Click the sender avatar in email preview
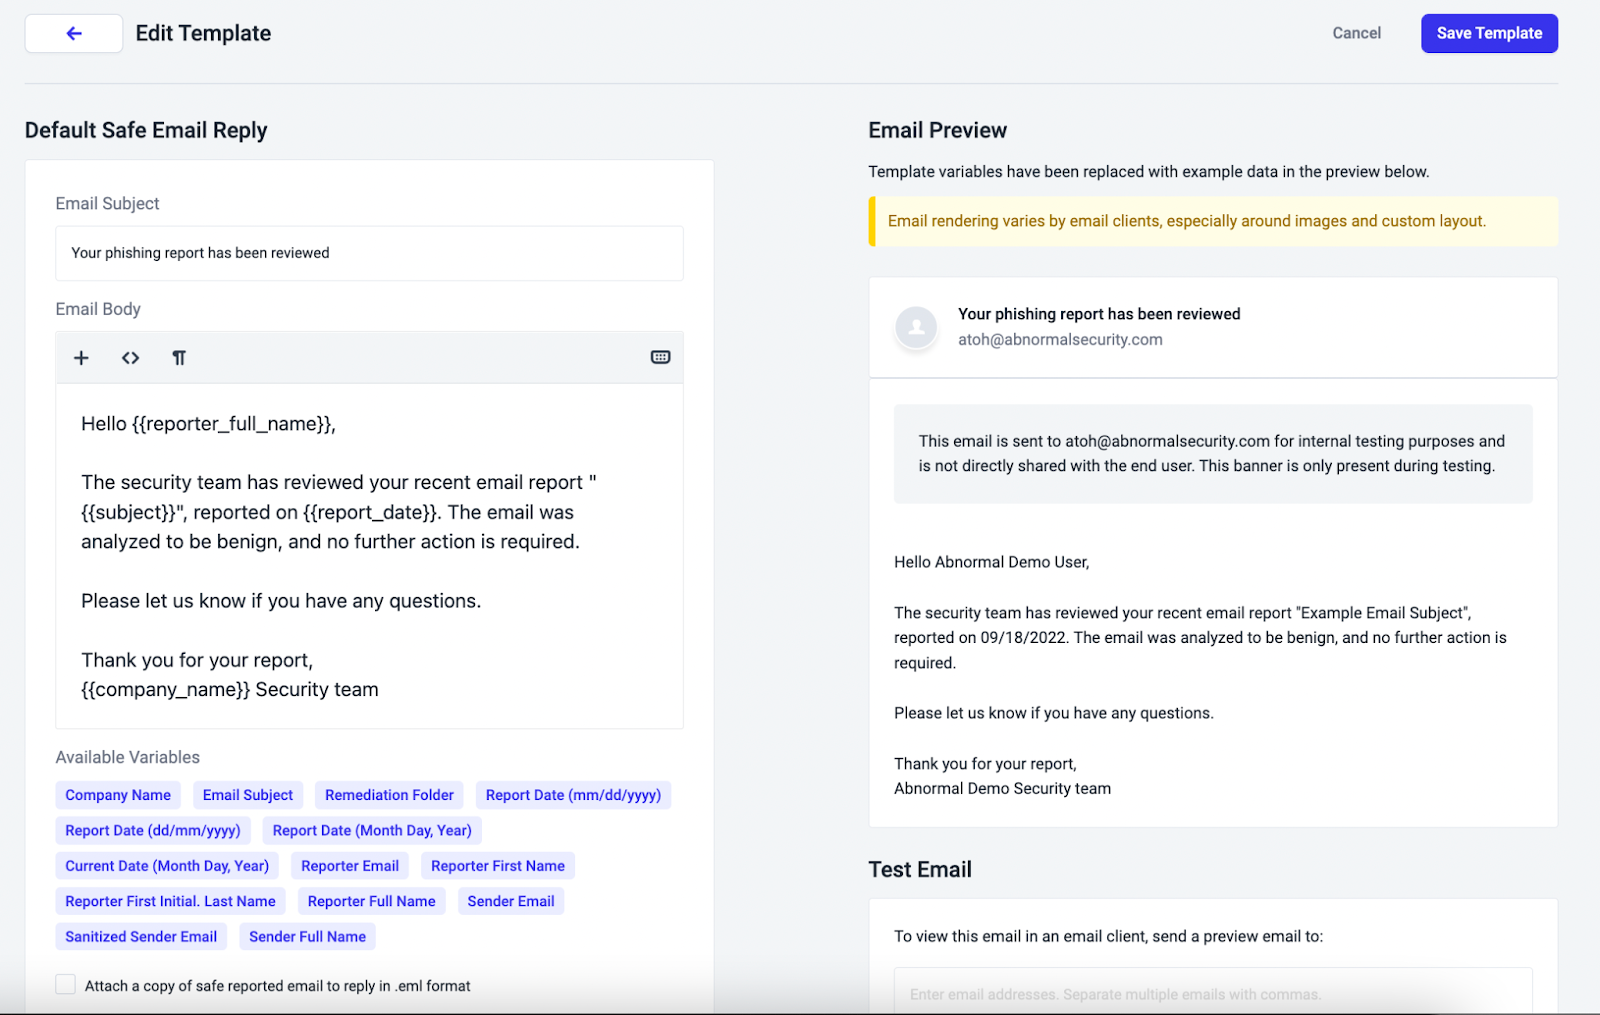Image resolution: width=1600 pixels, height=1015 pixels. tap(916, 327)
